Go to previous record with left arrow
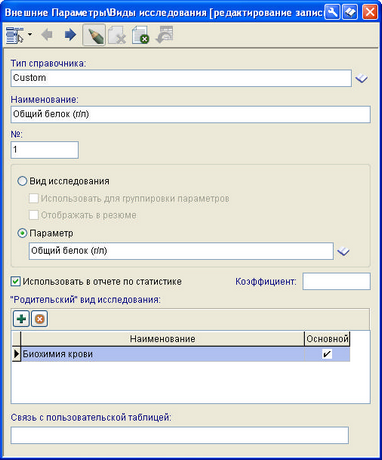Screen dimensions: 382x460 (x=47, y=35)
